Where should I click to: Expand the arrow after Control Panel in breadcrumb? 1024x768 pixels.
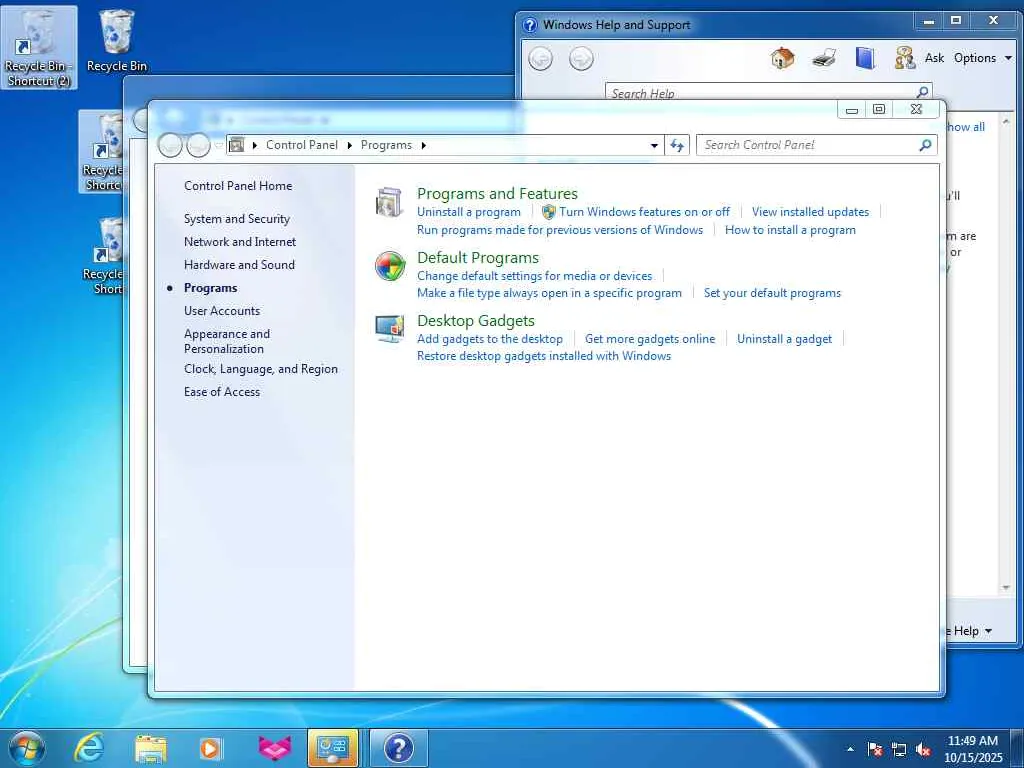pos(349,145)
